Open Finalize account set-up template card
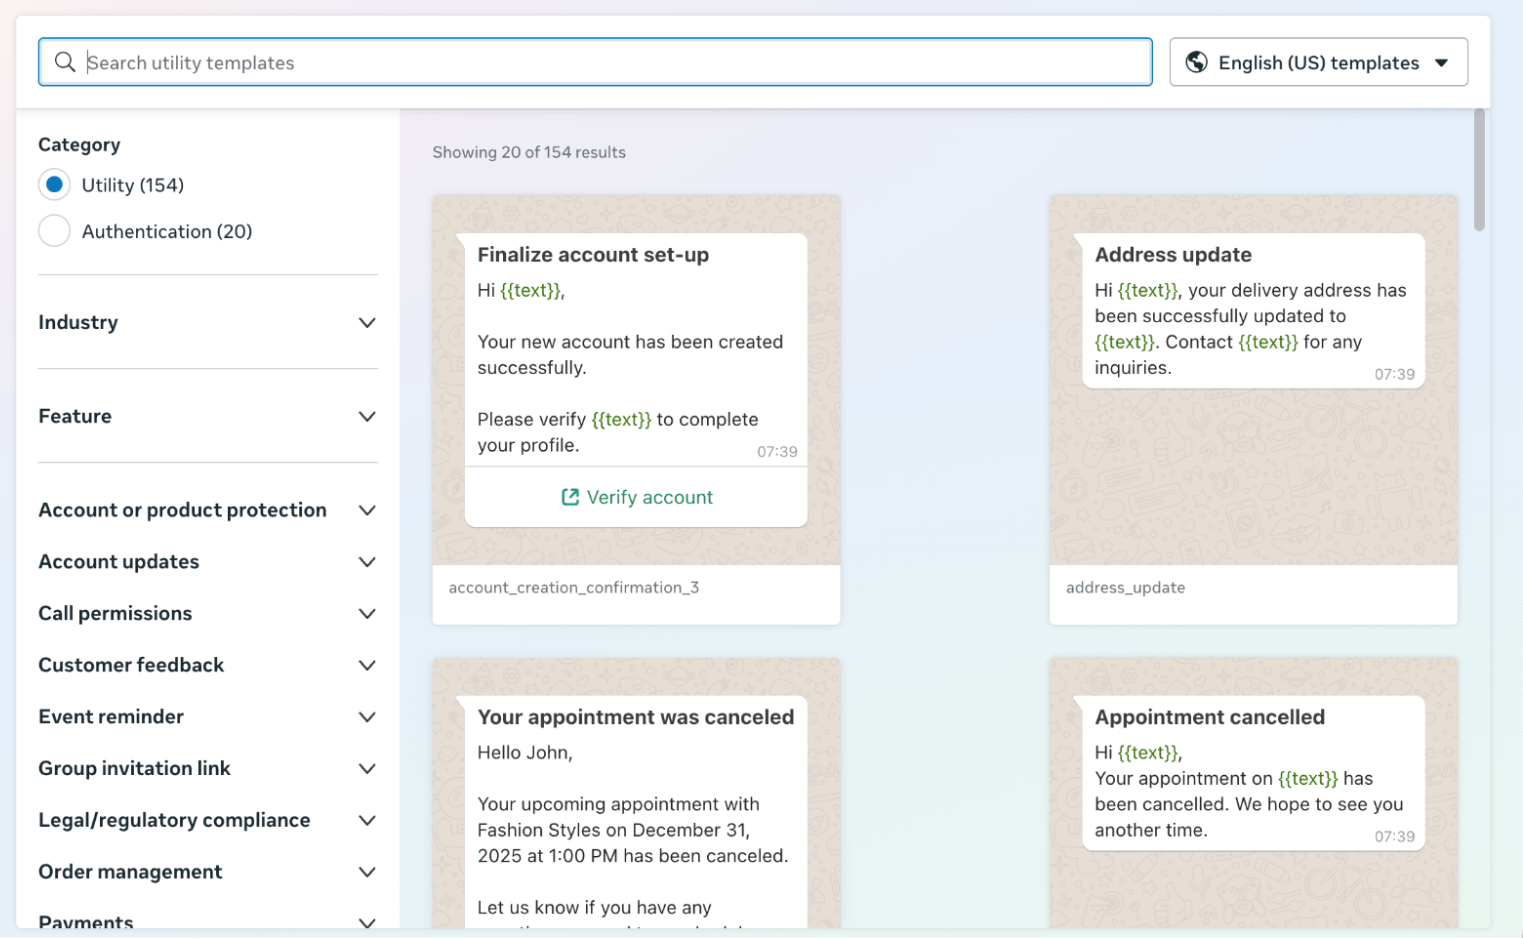Image resolution: width=1523 pixels, height=939 pixels. point(636,410)
